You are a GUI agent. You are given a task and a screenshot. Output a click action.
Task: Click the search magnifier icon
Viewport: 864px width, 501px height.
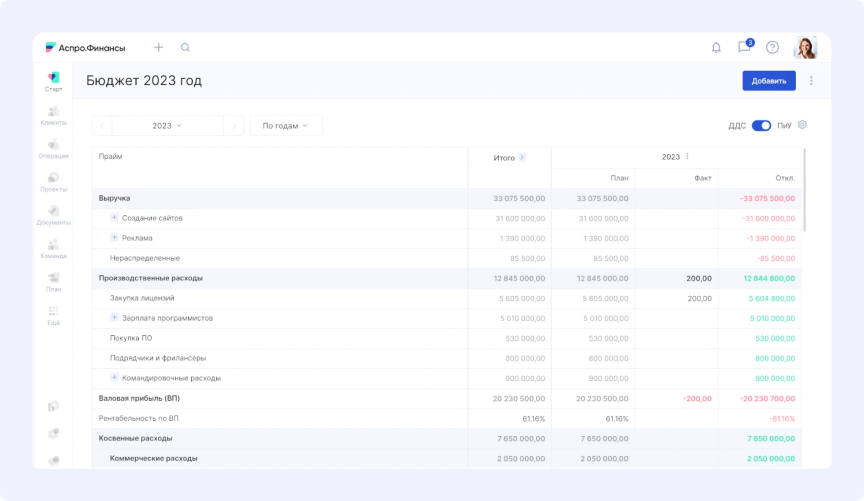185,47
